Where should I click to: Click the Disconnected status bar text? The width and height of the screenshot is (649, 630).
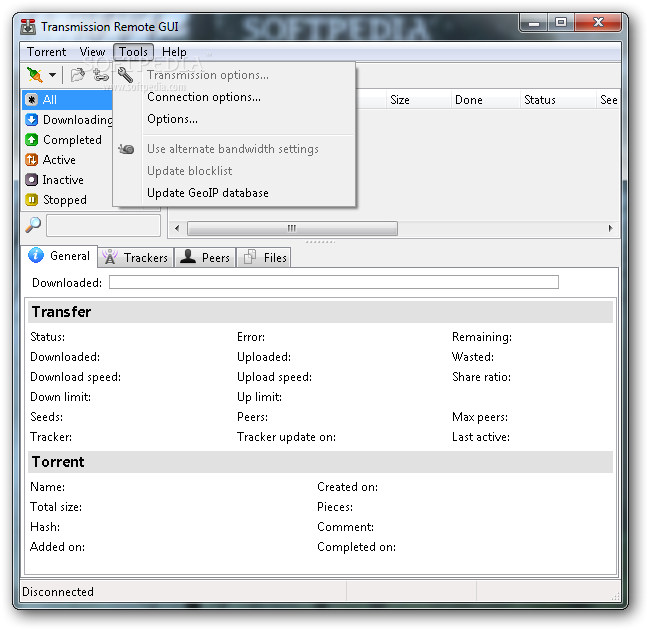pyautogui.click(x=58, y=592)
